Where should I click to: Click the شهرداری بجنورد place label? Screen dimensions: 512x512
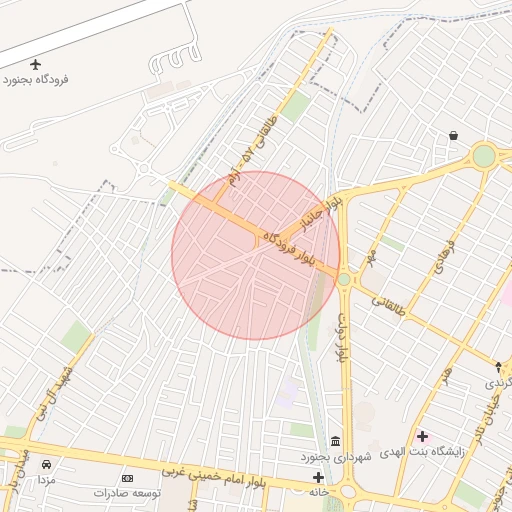336,457
